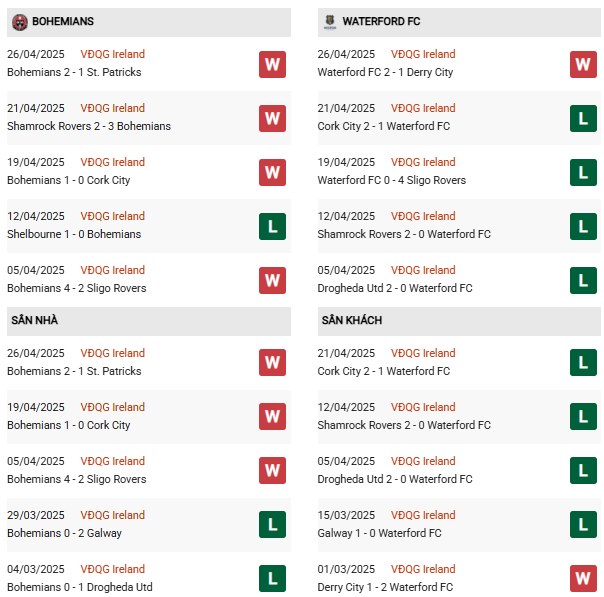
Task: Click L badge for Bohemians 0-2 Galway
Action: 272,524
